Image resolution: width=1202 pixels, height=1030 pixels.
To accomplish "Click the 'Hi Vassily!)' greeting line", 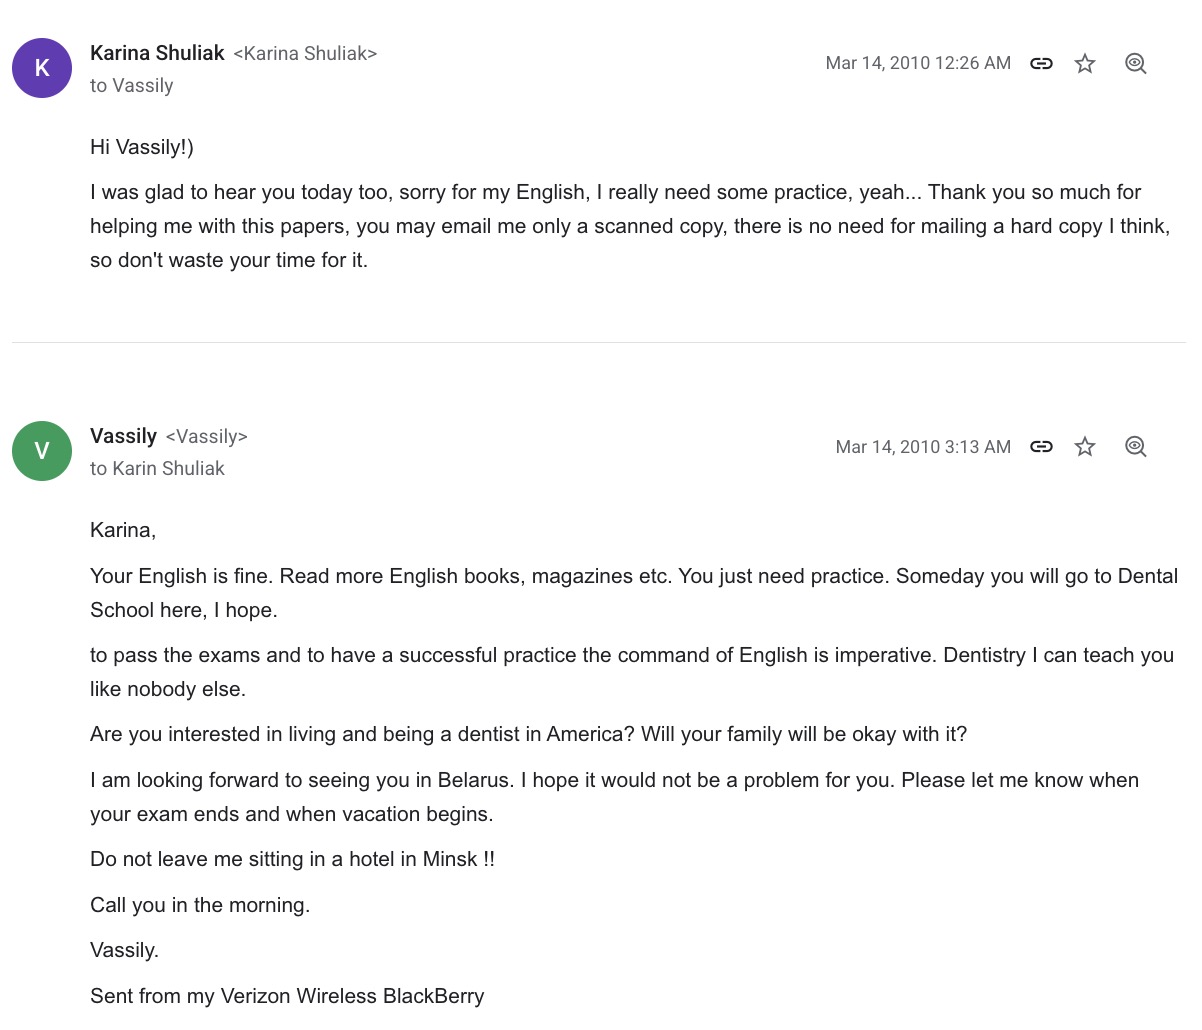I will (142, 147).
